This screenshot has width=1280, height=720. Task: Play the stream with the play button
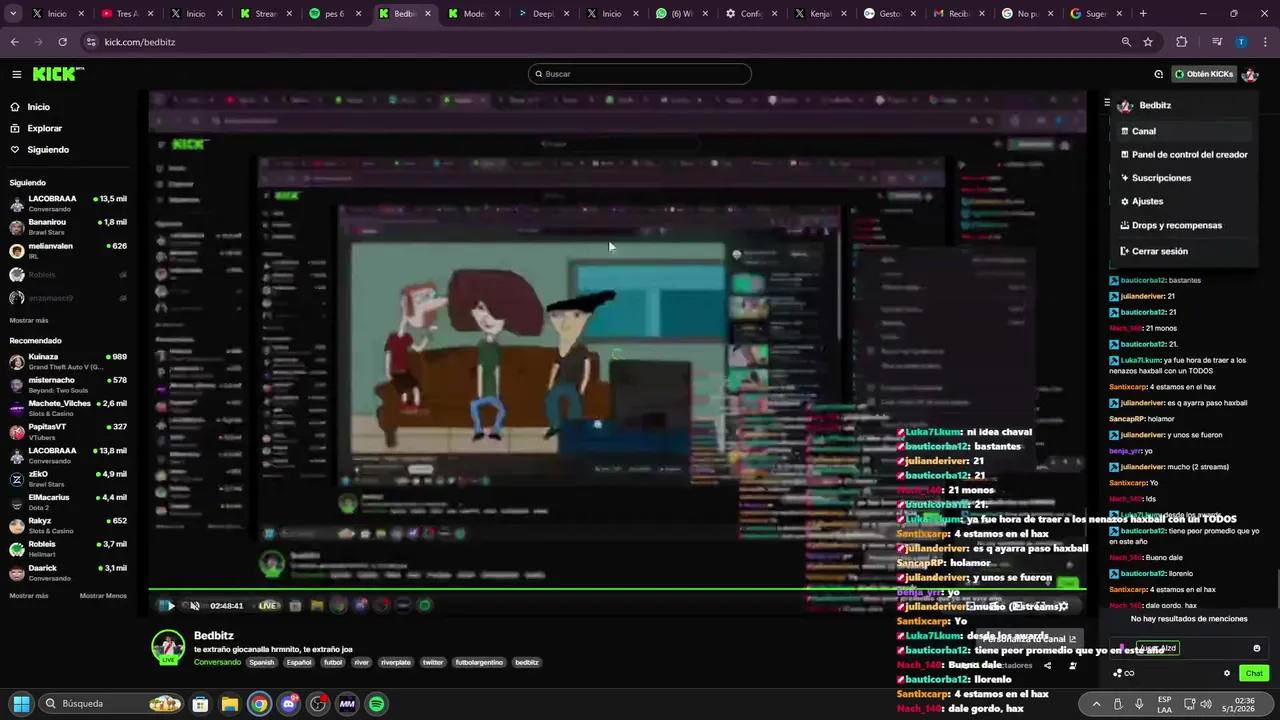(x=171, y=605)
